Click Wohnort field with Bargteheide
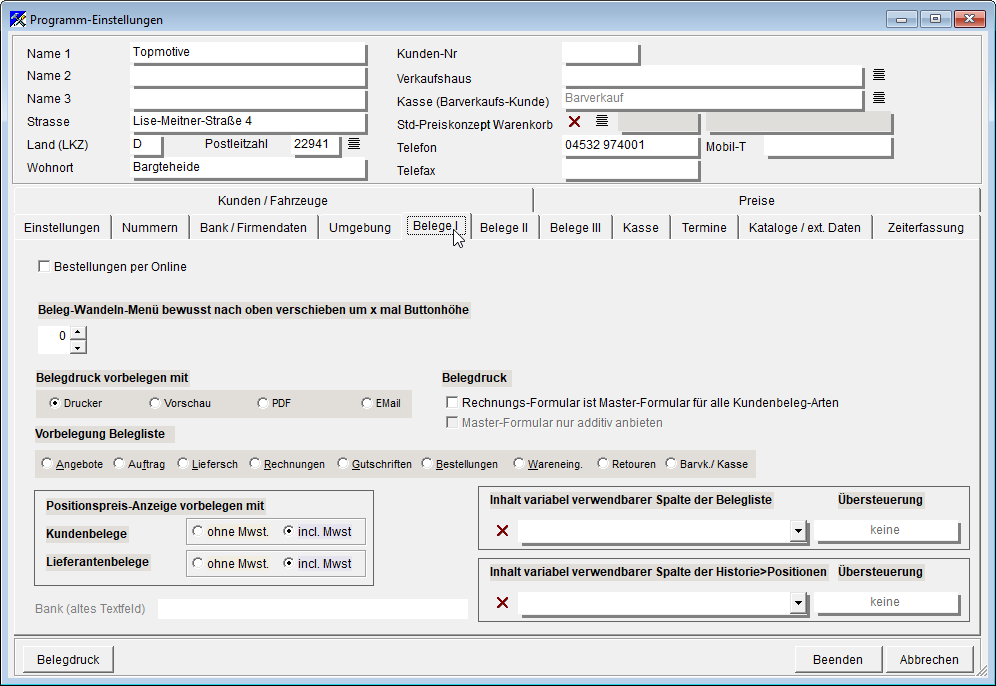This screenshot has height=686, width=996. pyautogui.click(x=248, y=168)
